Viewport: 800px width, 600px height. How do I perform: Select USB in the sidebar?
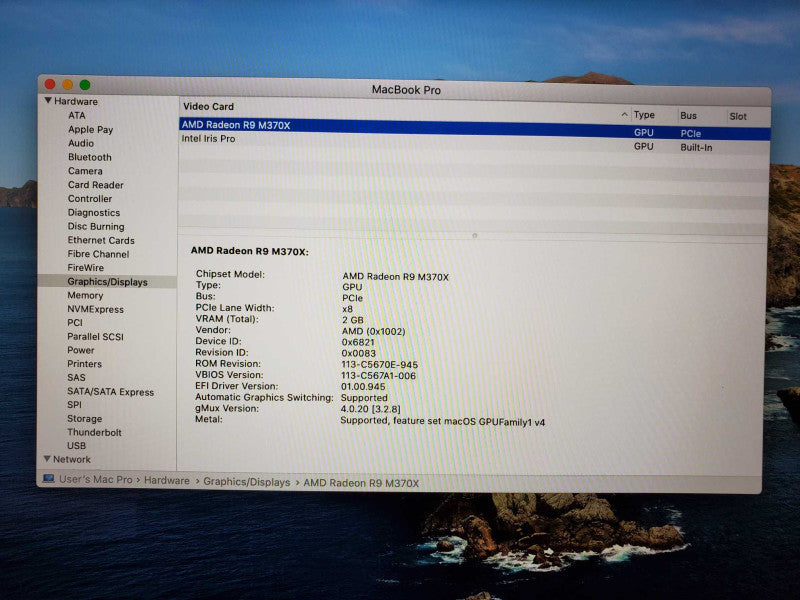tap(77, 445)
